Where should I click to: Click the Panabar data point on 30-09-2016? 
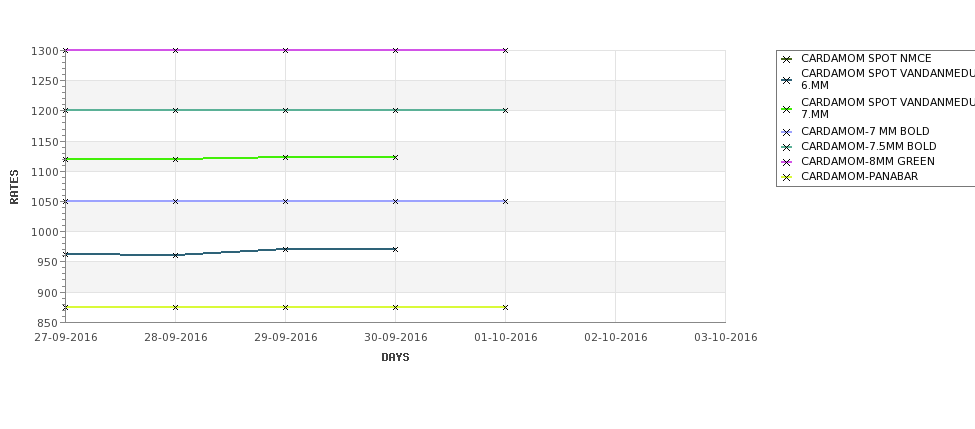(x=395, y=307)
